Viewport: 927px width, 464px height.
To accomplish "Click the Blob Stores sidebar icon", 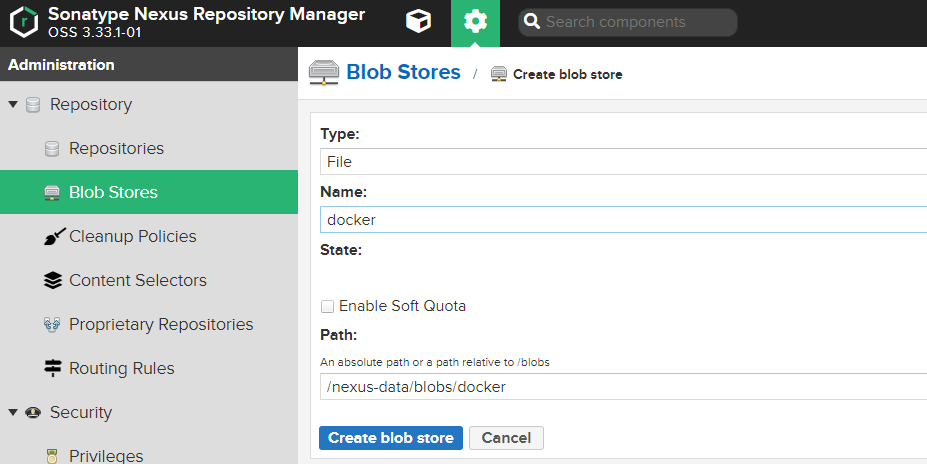I will click(52, 193).
